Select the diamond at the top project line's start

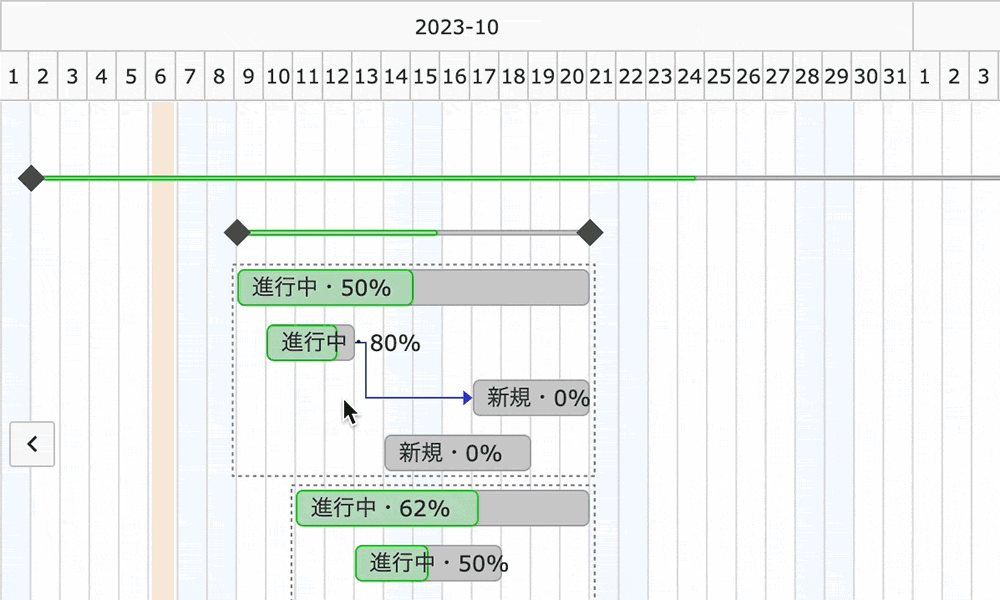pos(31,178)
